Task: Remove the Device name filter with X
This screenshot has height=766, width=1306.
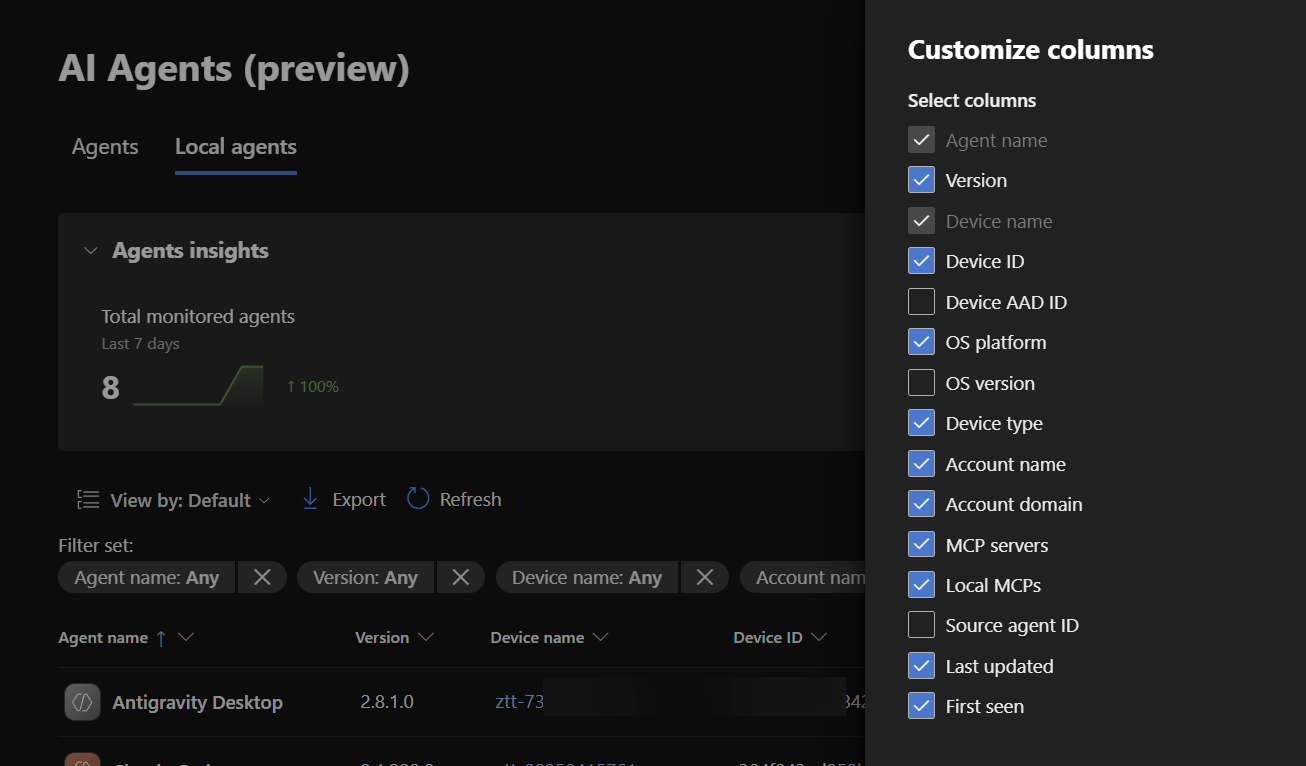Action: click(704, 577)
